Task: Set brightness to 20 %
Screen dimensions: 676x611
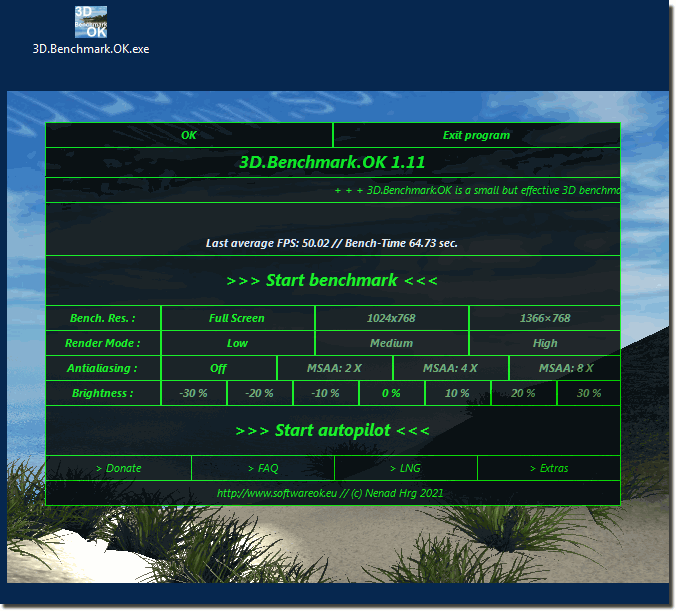Action: tap(523, 393)
